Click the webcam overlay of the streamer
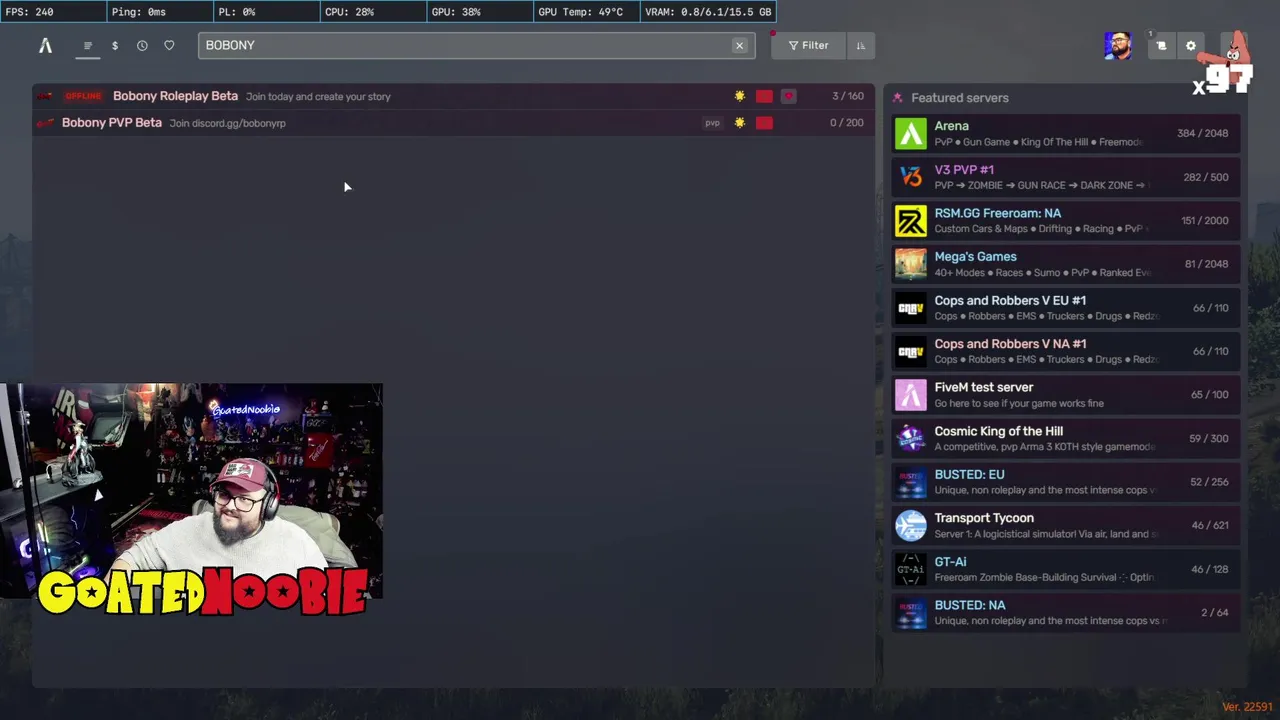Viewport: 1280px width, 720px height. (191, 490)
